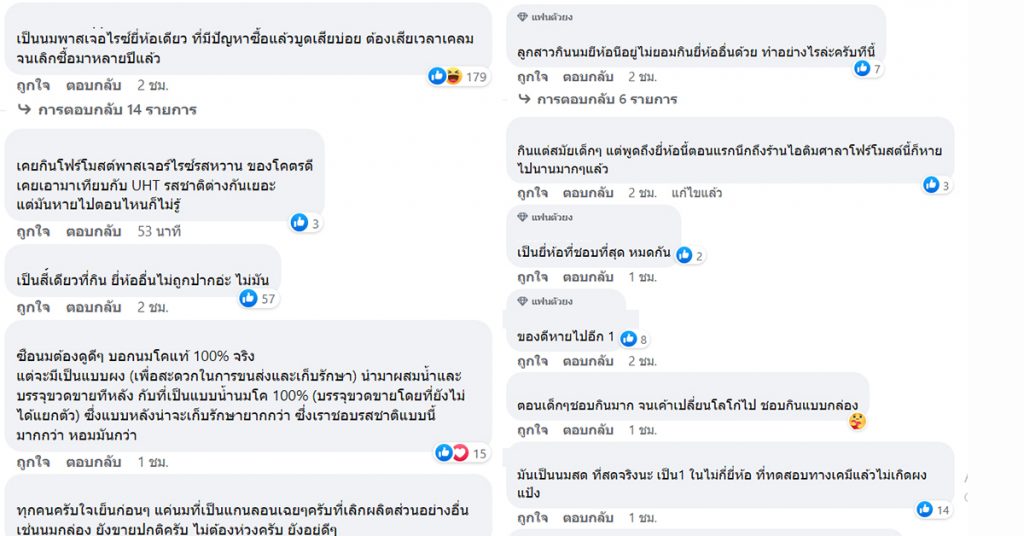1024x536 pixels.
Task: Click ตอบกลับ under the UHT comparison comment
Action: tap(93, 231)
